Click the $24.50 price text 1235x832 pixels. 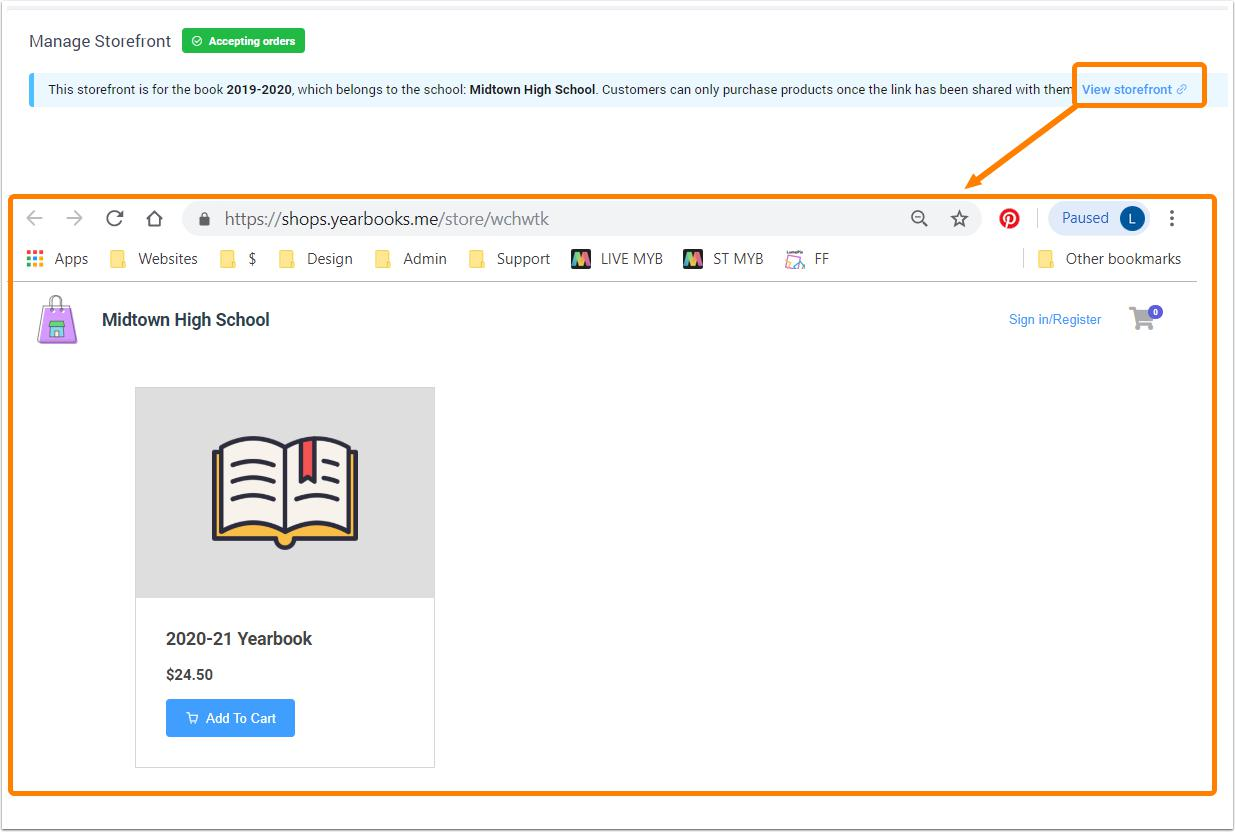(x=189, y=675)
